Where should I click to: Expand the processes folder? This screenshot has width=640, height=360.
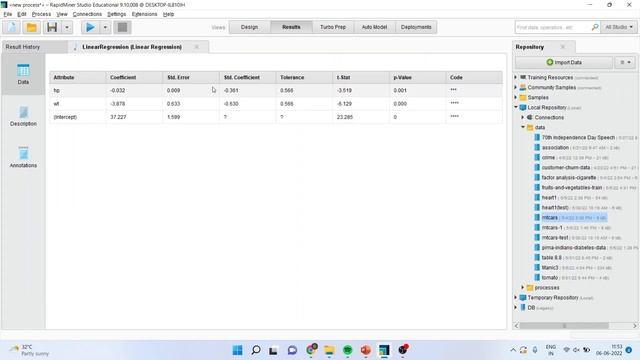(523, 288)
